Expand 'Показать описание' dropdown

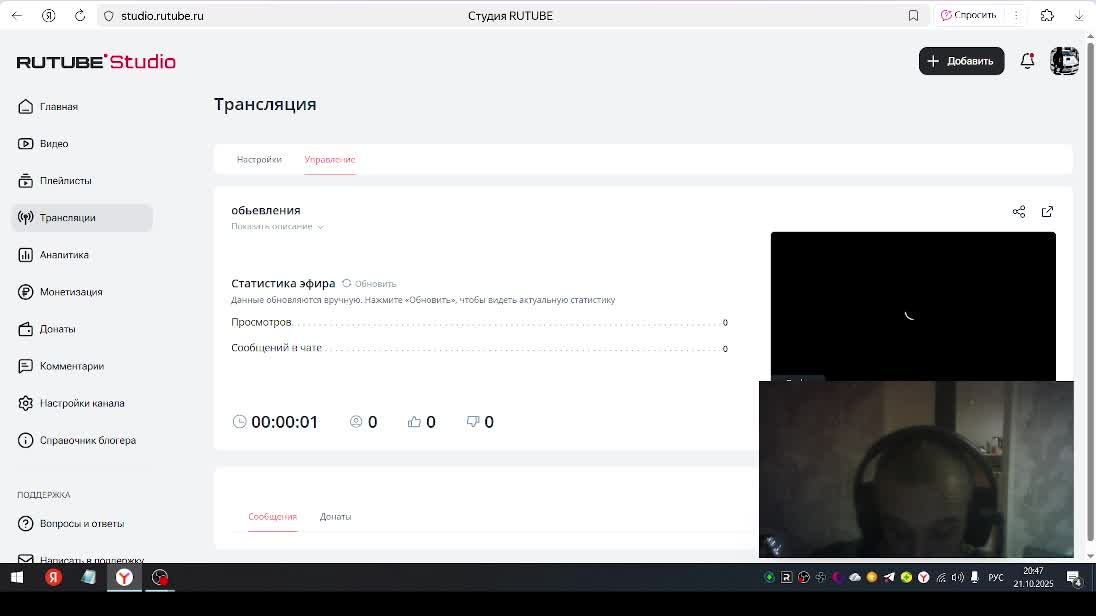[x=277, y=227]
